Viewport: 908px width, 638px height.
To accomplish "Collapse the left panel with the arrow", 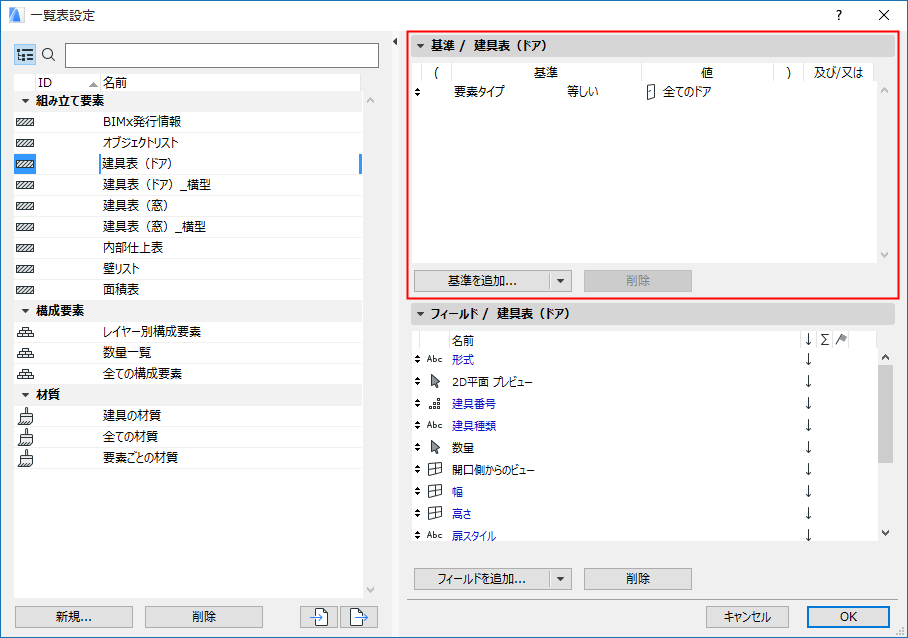I will tap(395, 42).
